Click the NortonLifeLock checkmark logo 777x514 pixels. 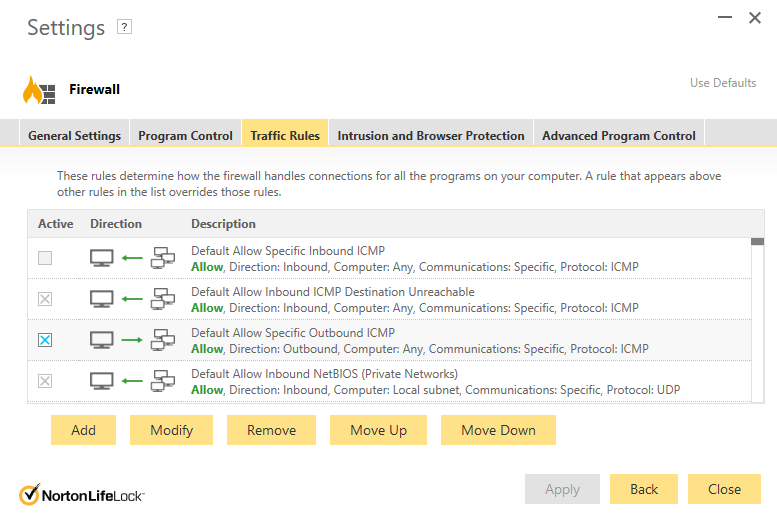point(30,494)
